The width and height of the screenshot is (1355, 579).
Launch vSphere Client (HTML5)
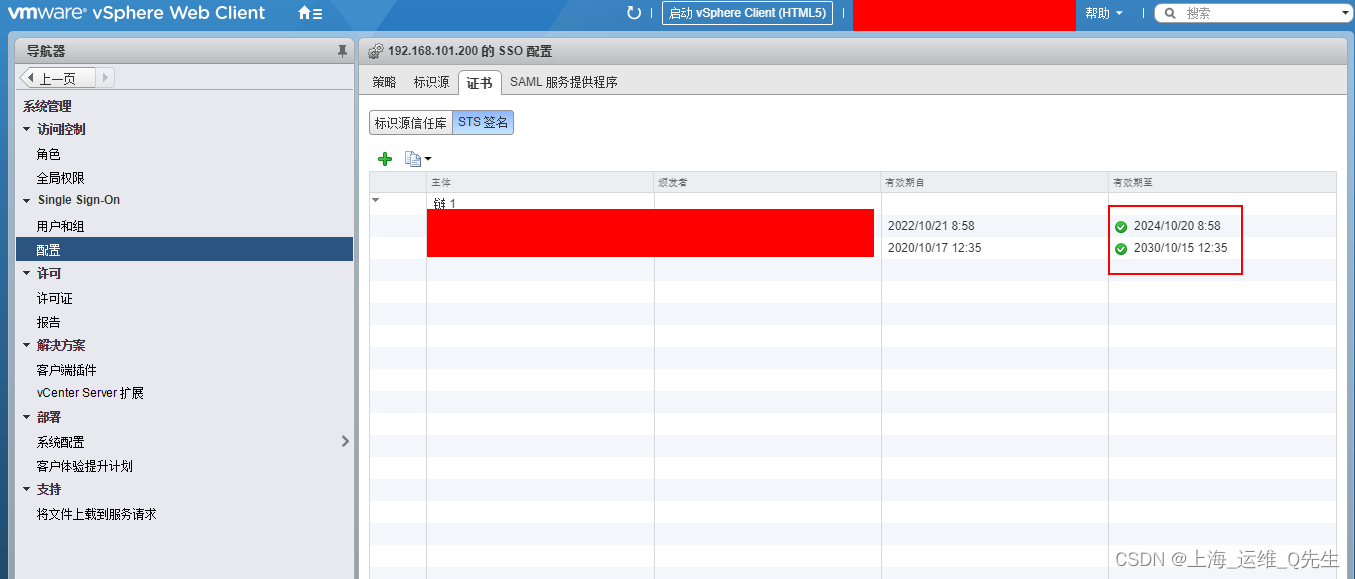coord(748,12)
